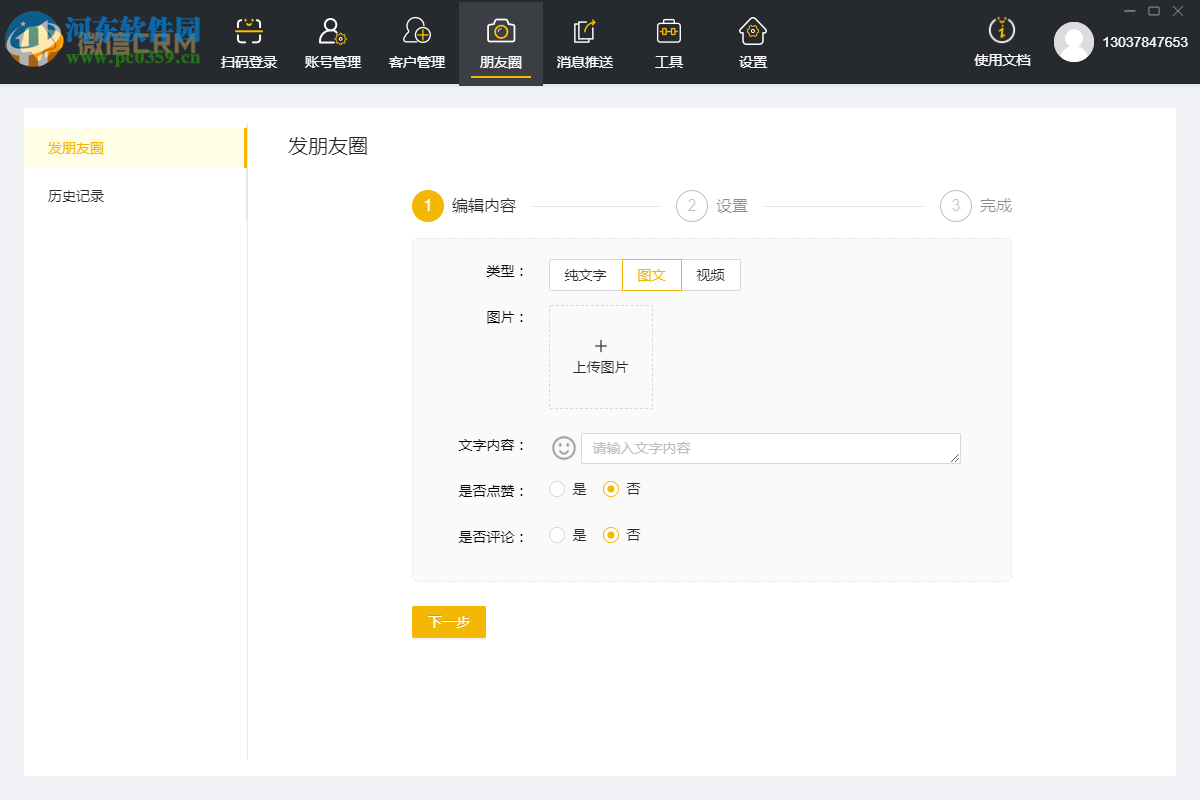Select 是 for 是否评论
Viewport: 1200px width, 800px height.
pyautogui.click(x=557, y=535)
